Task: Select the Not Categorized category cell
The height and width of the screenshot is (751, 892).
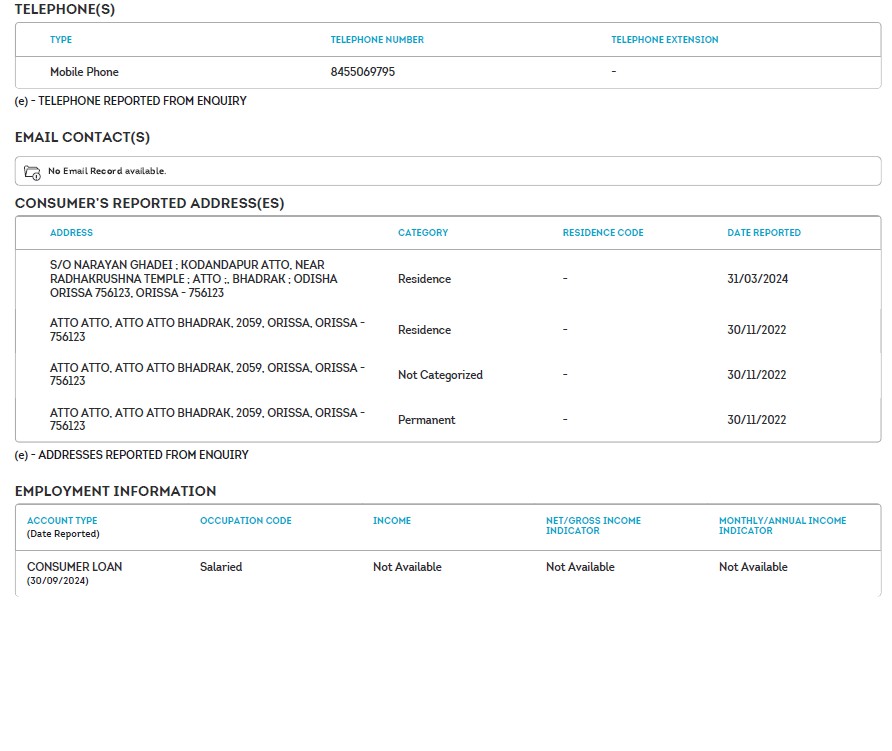Action: click(440, 375)
